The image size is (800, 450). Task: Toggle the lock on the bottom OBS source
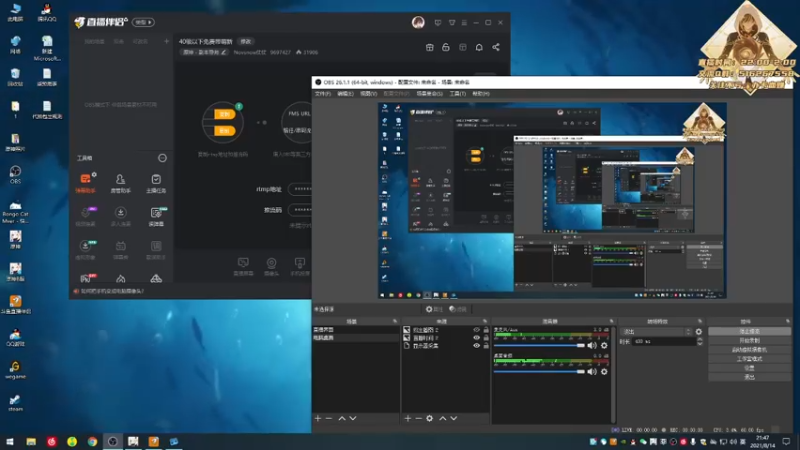(x=486, y=345)
